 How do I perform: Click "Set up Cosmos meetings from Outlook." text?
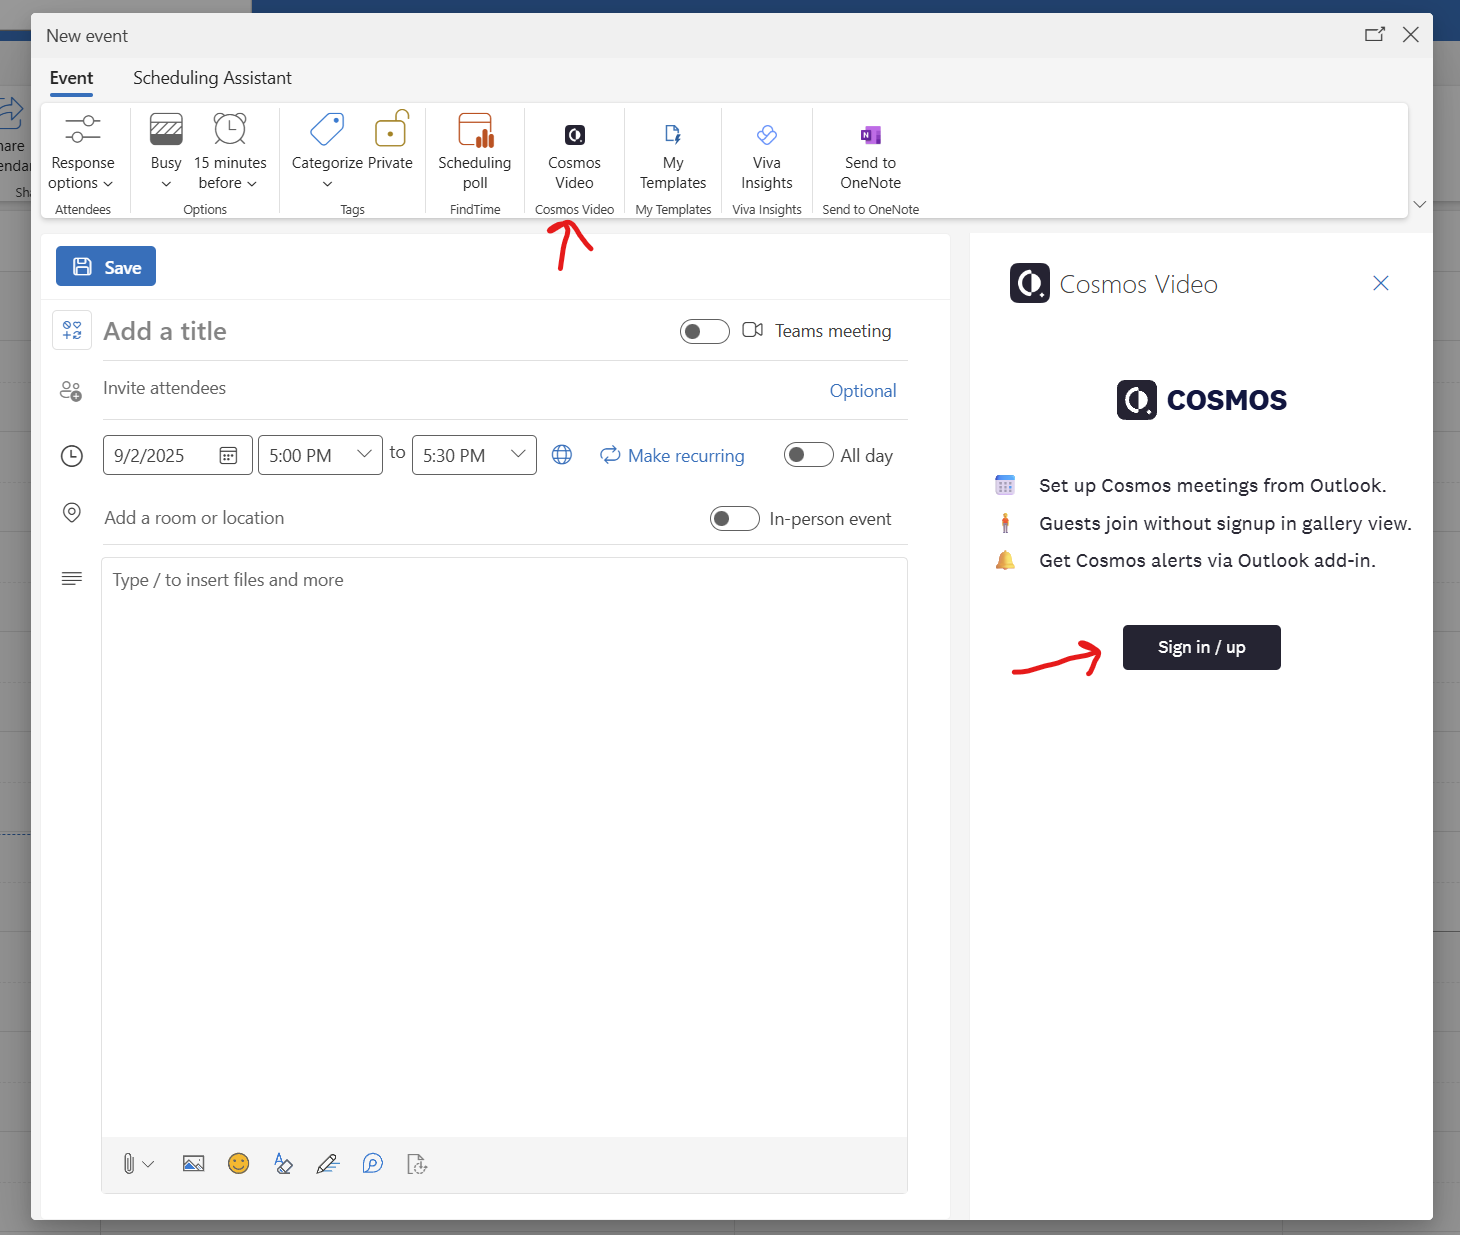1212,486
